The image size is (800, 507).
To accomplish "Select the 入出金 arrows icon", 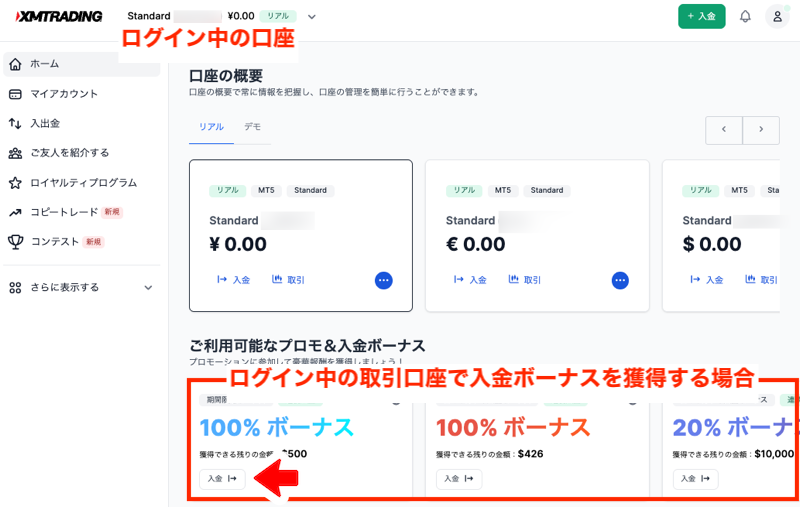I will click(x=15, y=123).
